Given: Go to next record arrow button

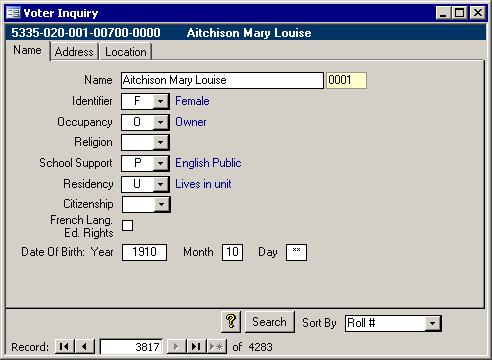Looking at the screenshot, I should point(176,347).
